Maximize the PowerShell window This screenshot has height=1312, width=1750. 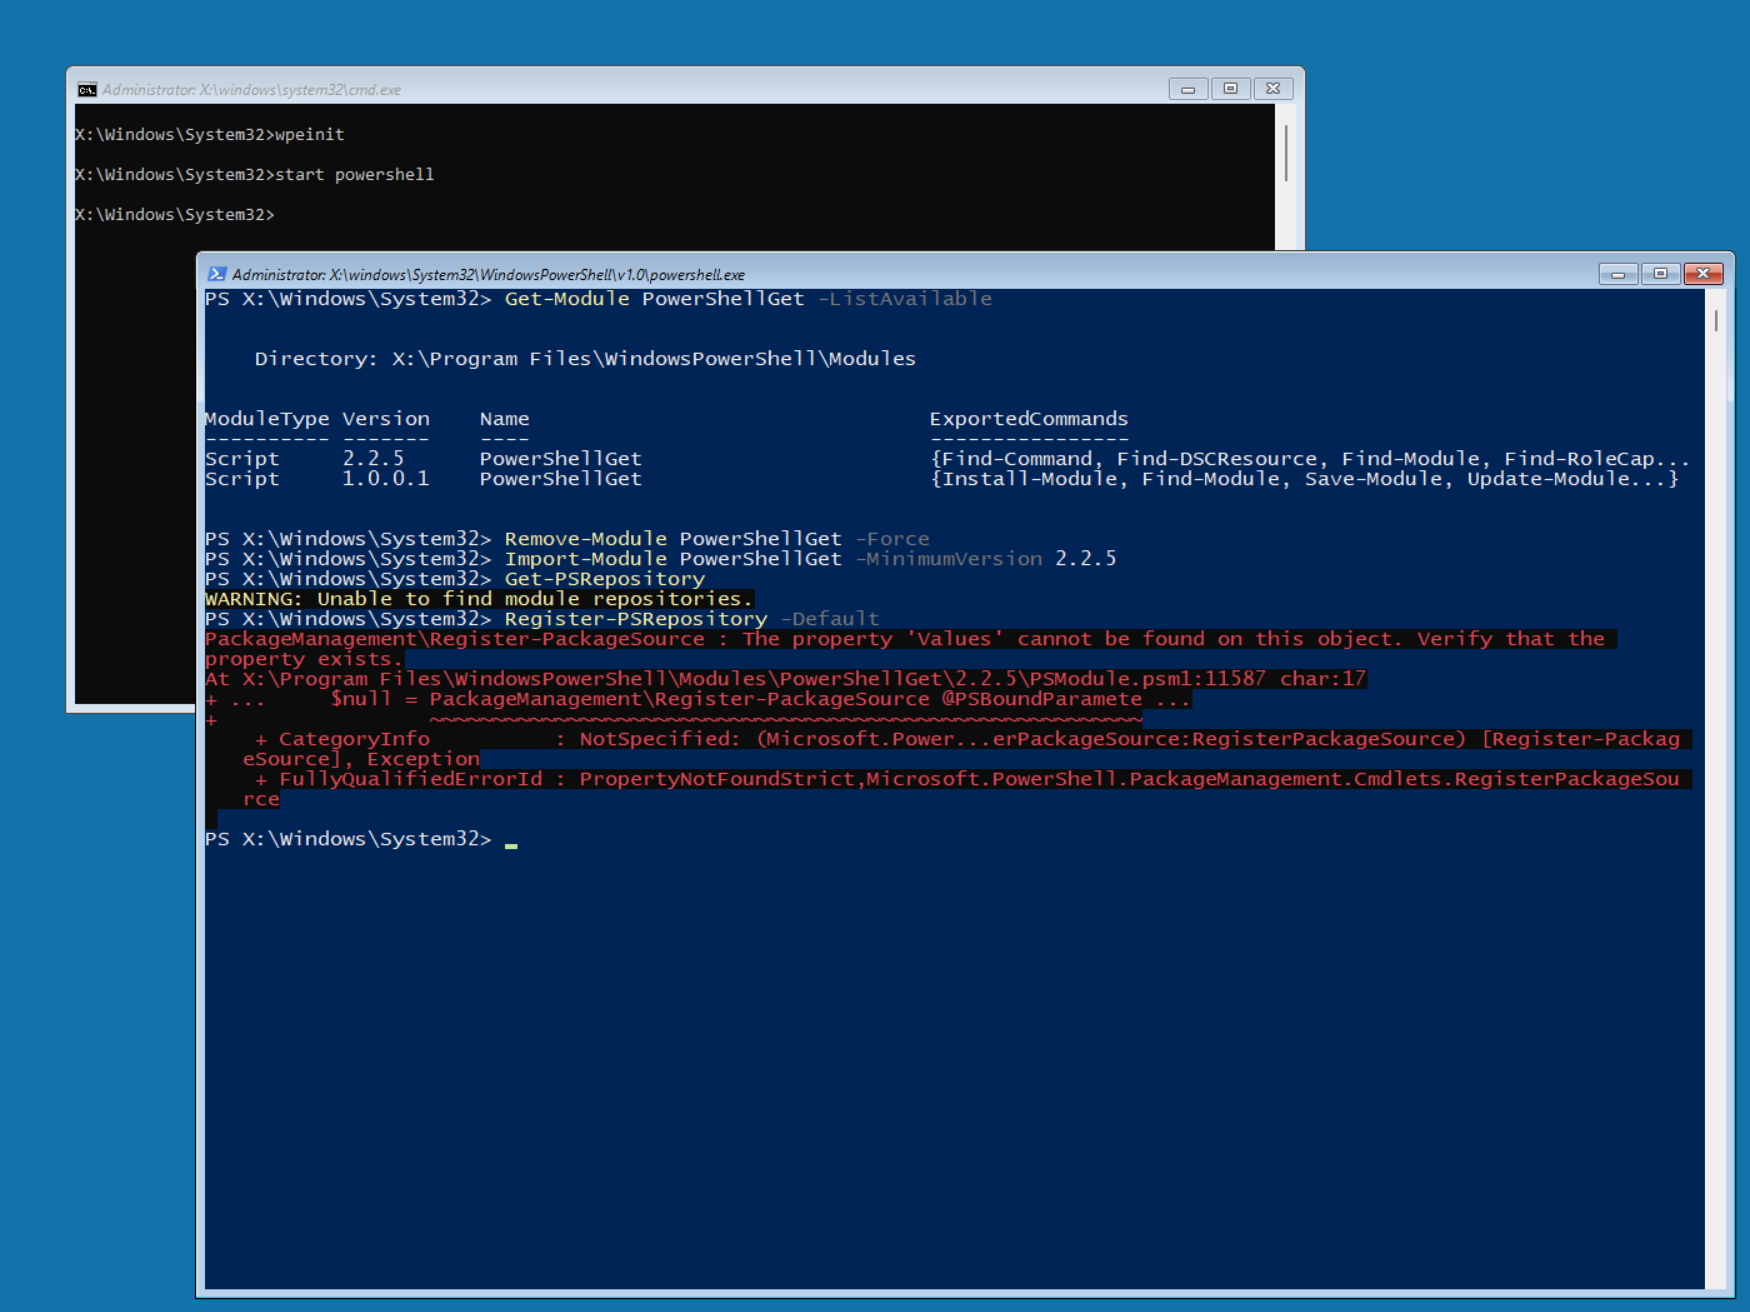tap(1660, 274)
